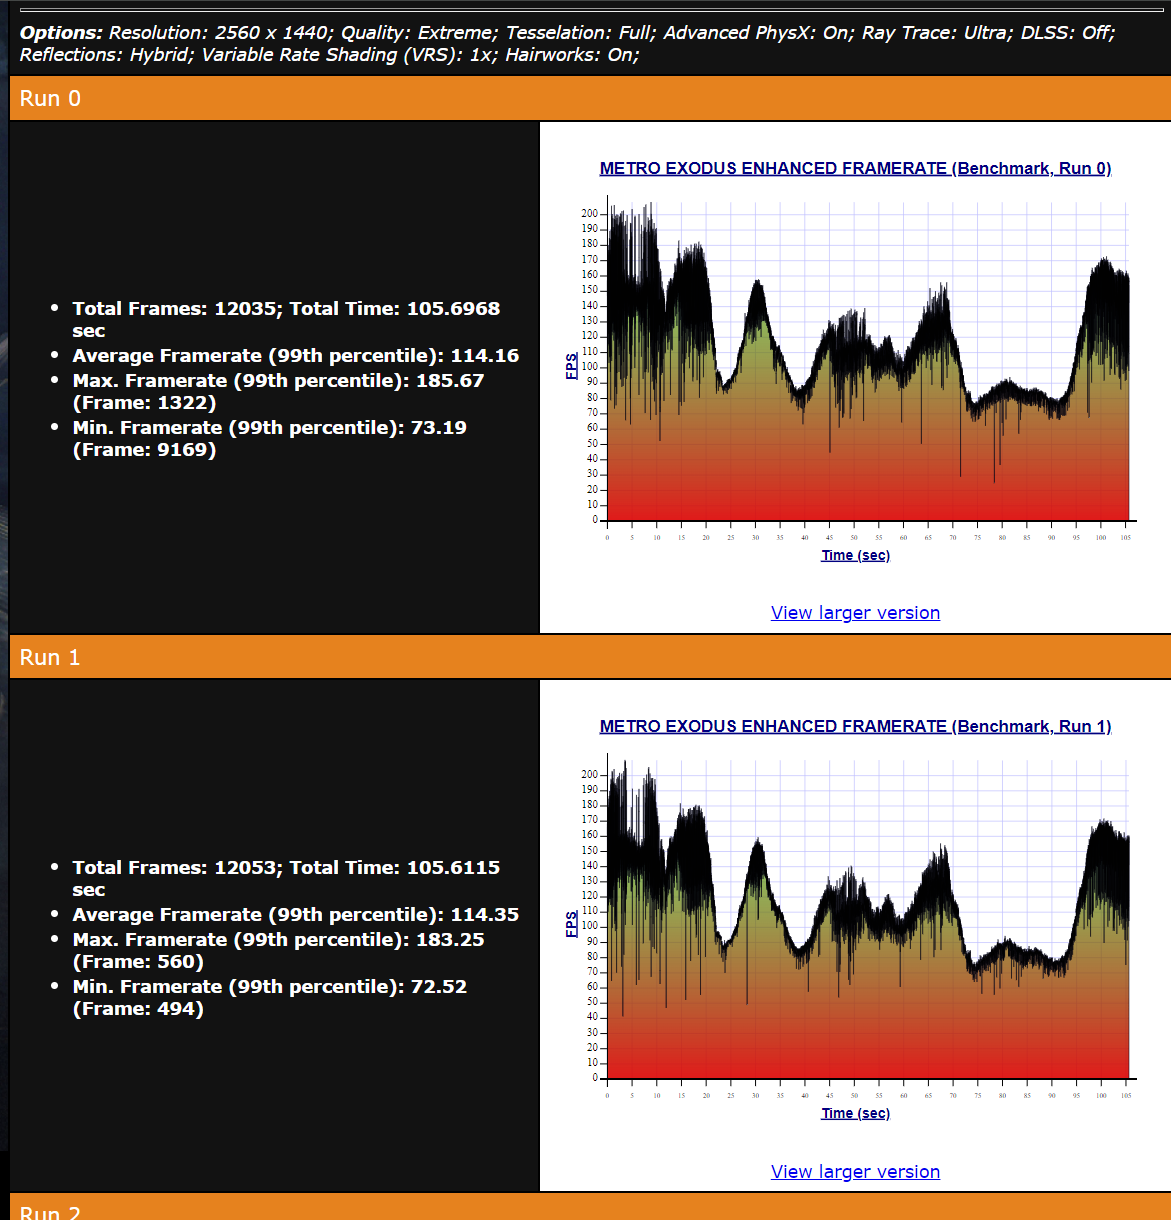Click the Run 1 framerate chart title
The height and width of the screenshot is (1220, 1171).
855,726
